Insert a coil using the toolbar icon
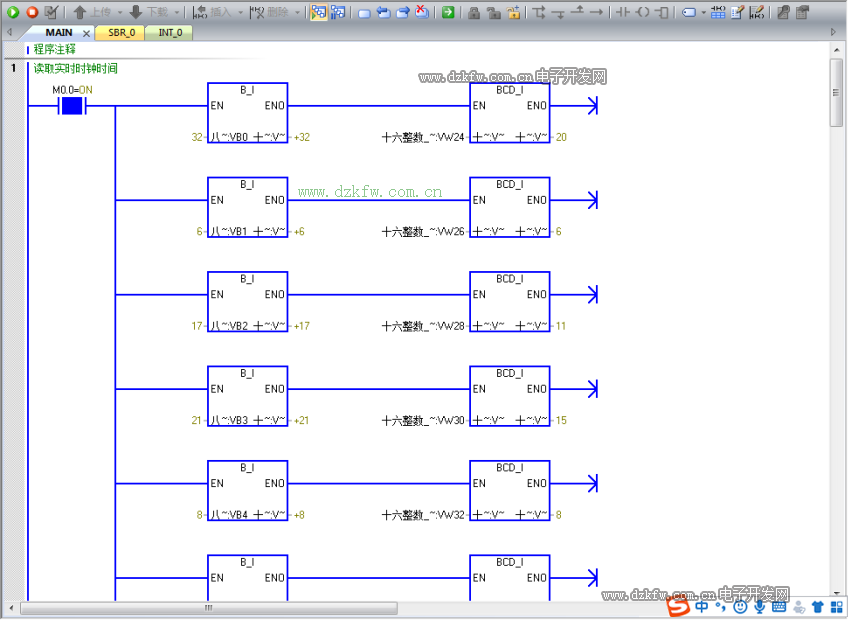The height and width of the screenshot is (620, 848). 642,12
